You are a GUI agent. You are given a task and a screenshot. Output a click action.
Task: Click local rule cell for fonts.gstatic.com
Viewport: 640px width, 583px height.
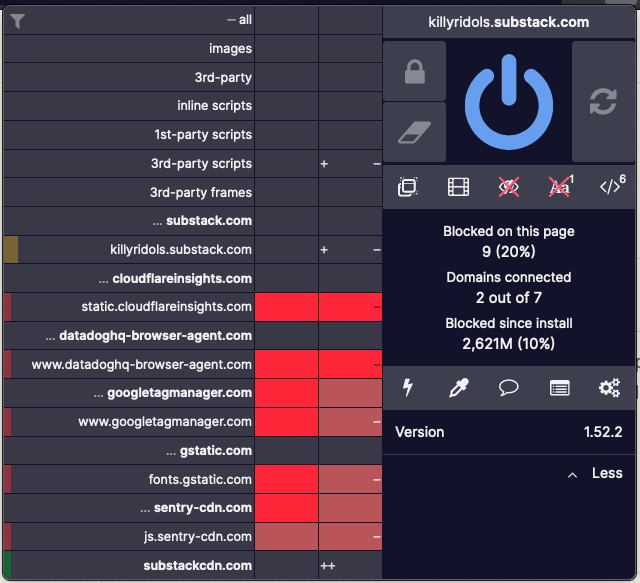[350, 479]
